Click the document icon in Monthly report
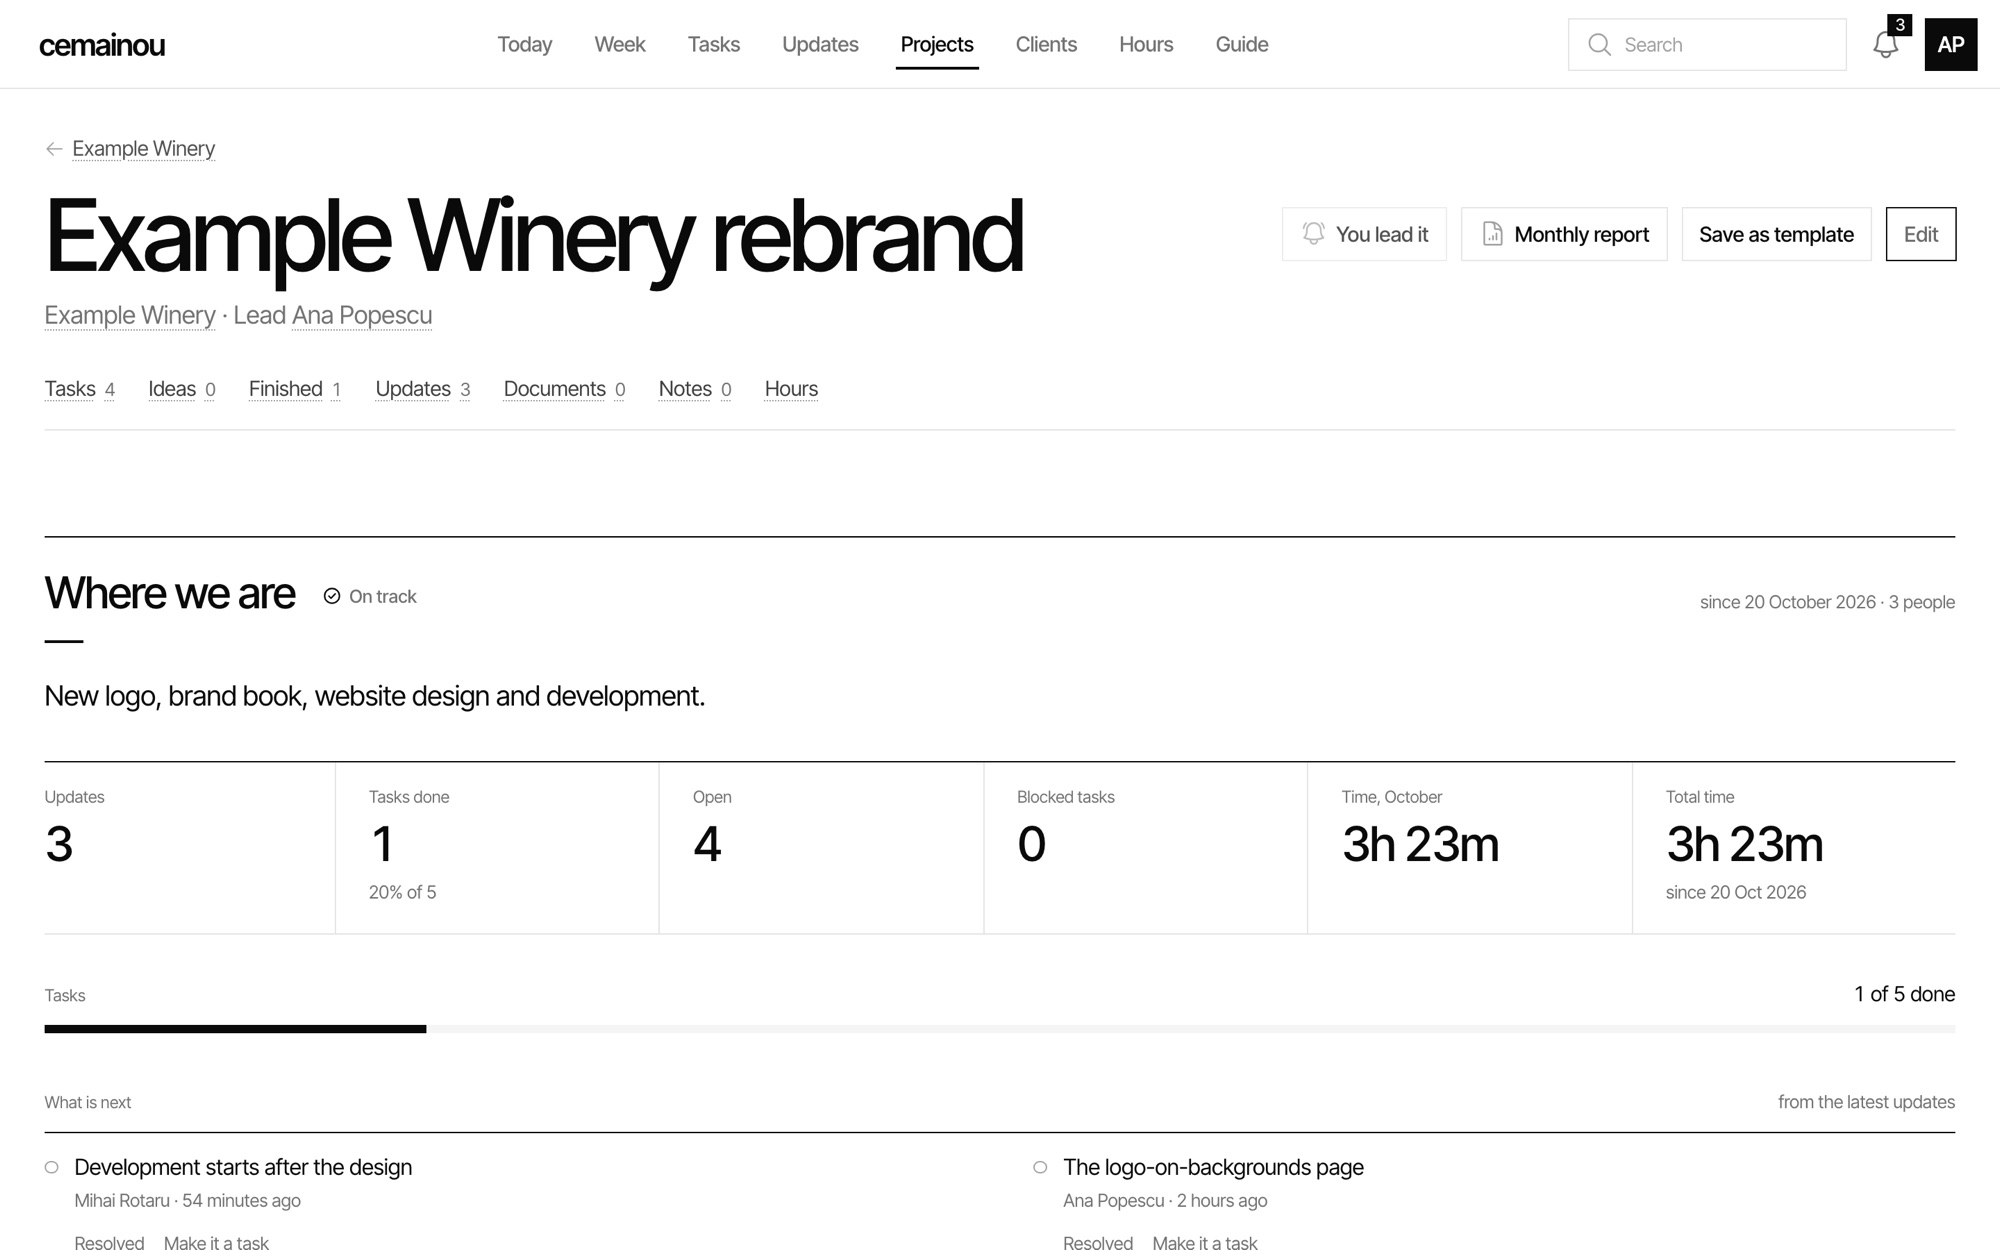This screenshot has height=1250, width=2000. pyautogui.click(x=1492, y=234)
